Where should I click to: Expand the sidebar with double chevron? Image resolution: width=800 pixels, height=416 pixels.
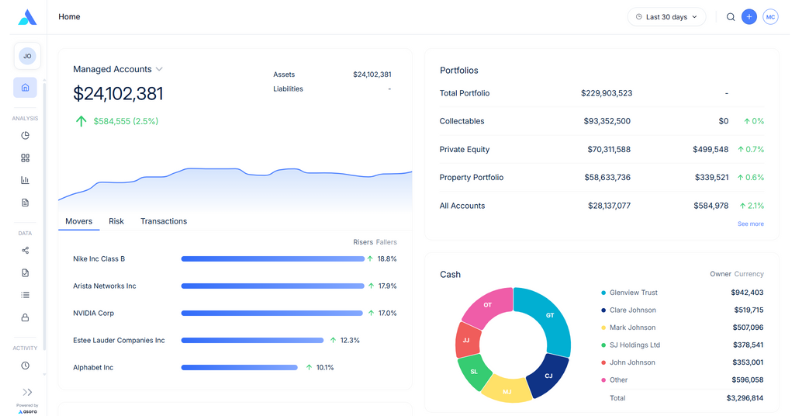pyautogui.click(x=27, y=392)
